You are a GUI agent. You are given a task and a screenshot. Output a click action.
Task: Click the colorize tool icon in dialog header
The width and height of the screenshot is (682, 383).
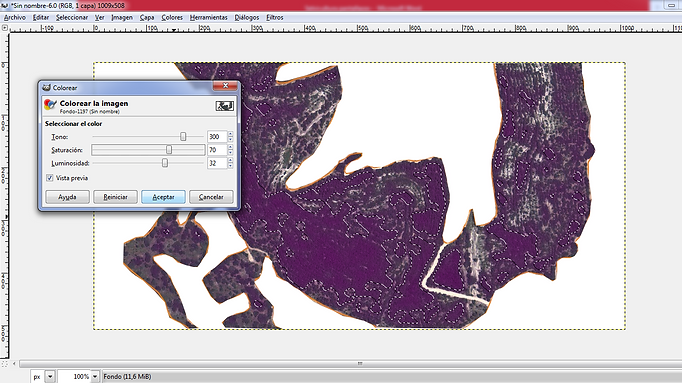click(50, 105)
